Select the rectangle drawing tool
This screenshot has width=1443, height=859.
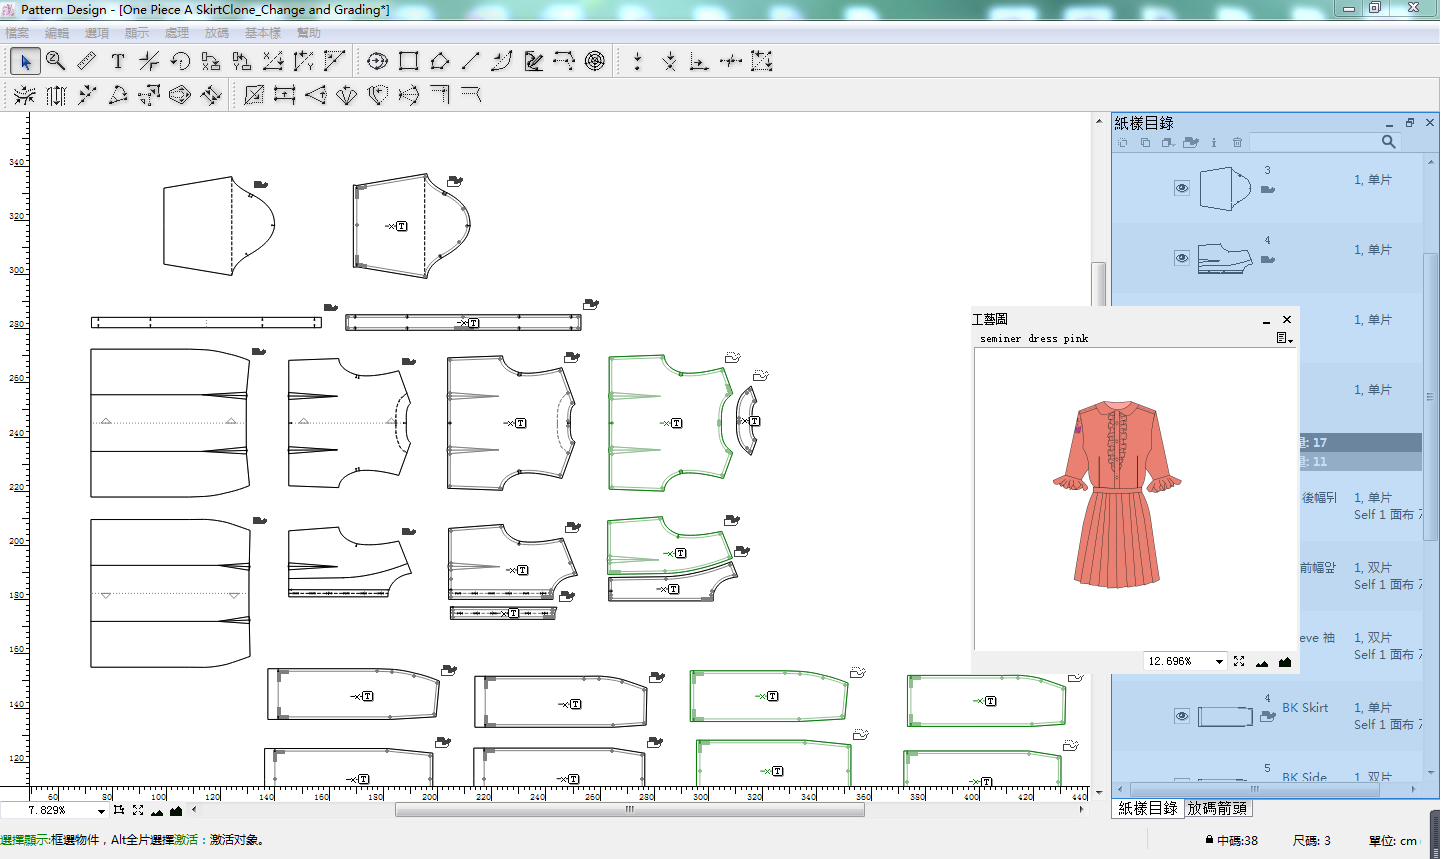[408, 62]
